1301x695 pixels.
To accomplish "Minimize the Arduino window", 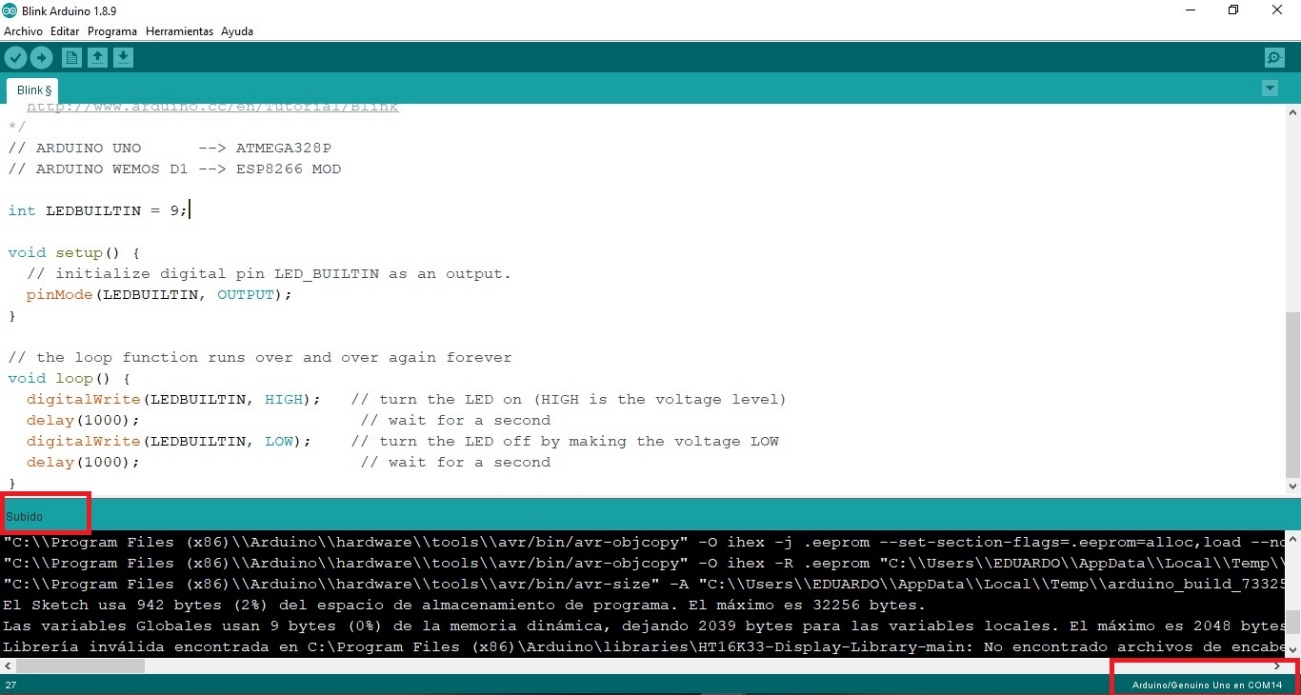I will pyautogui.click(x=1189, y=10).
